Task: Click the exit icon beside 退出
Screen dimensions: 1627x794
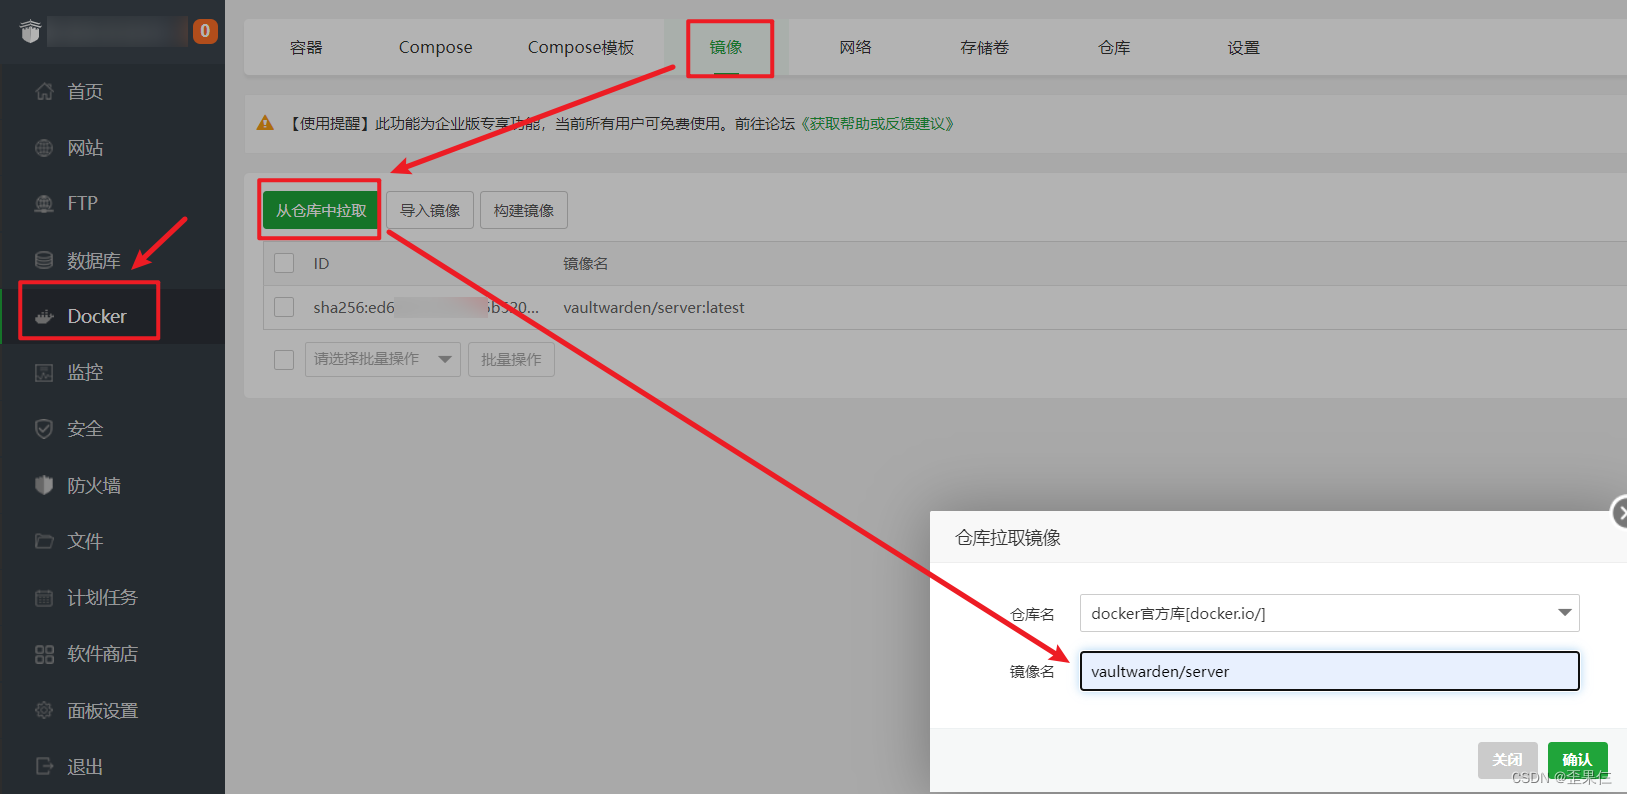Action: [x=44, y=766]
